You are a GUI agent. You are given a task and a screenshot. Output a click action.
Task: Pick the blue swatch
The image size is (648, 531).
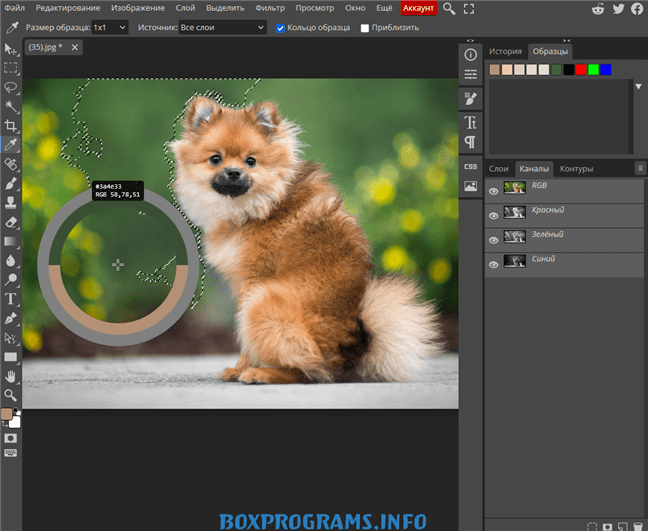(x=605, y=69)
